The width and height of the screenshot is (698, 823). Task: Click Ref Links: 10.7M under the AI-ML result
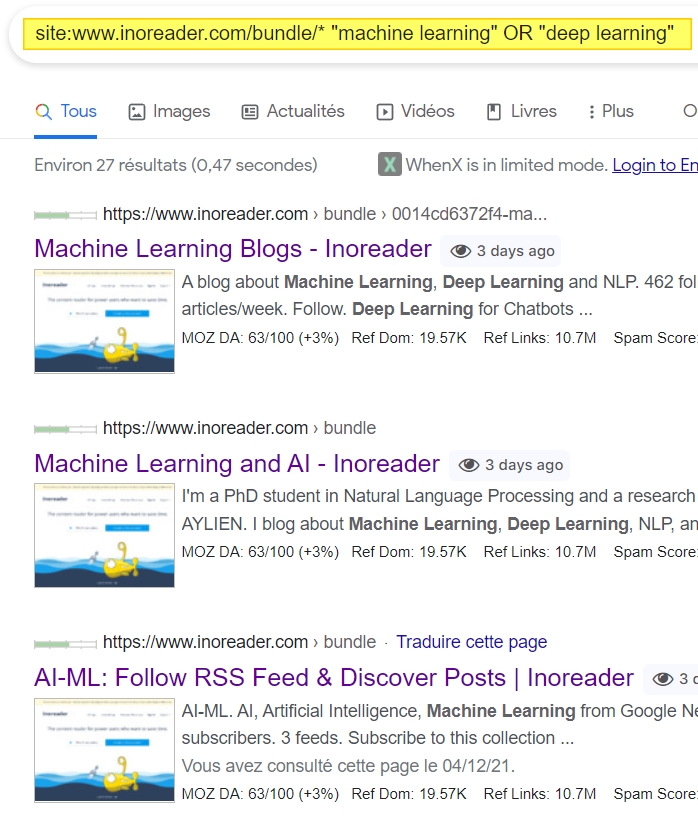tap(540, 794)
